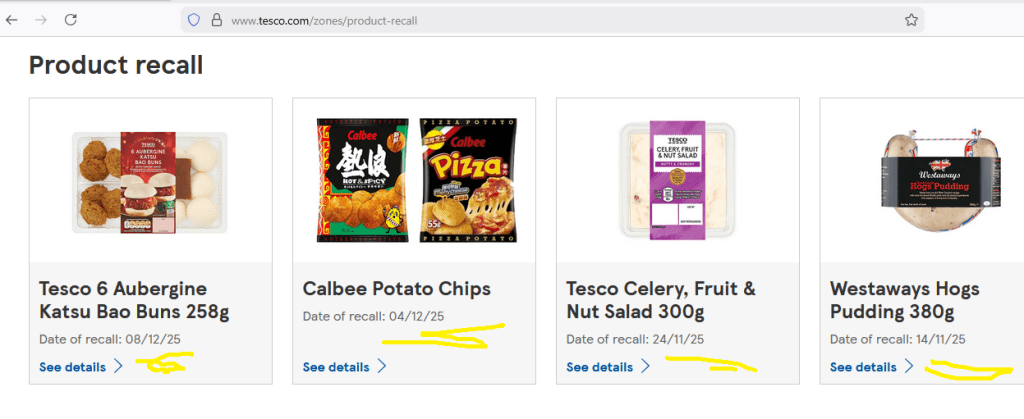Click the Aubergine Katsu Bao Buns product image
1024x419 pixels.
(150, 180)
